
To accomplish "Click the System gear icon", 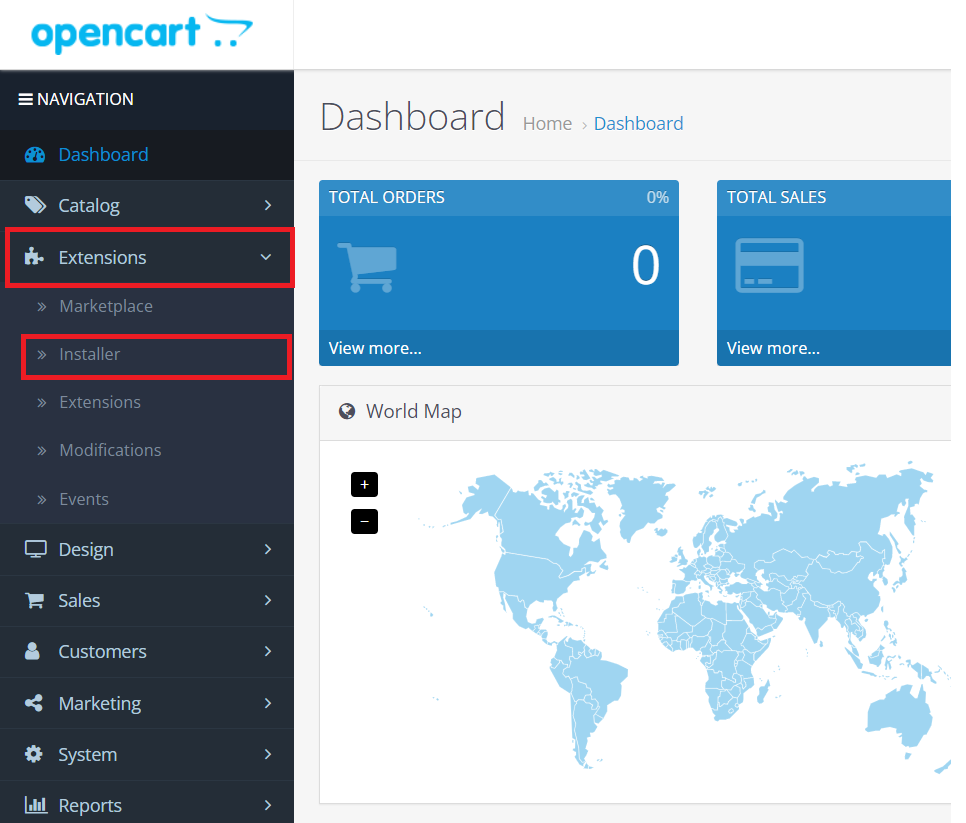I will [x=34, y=754].
